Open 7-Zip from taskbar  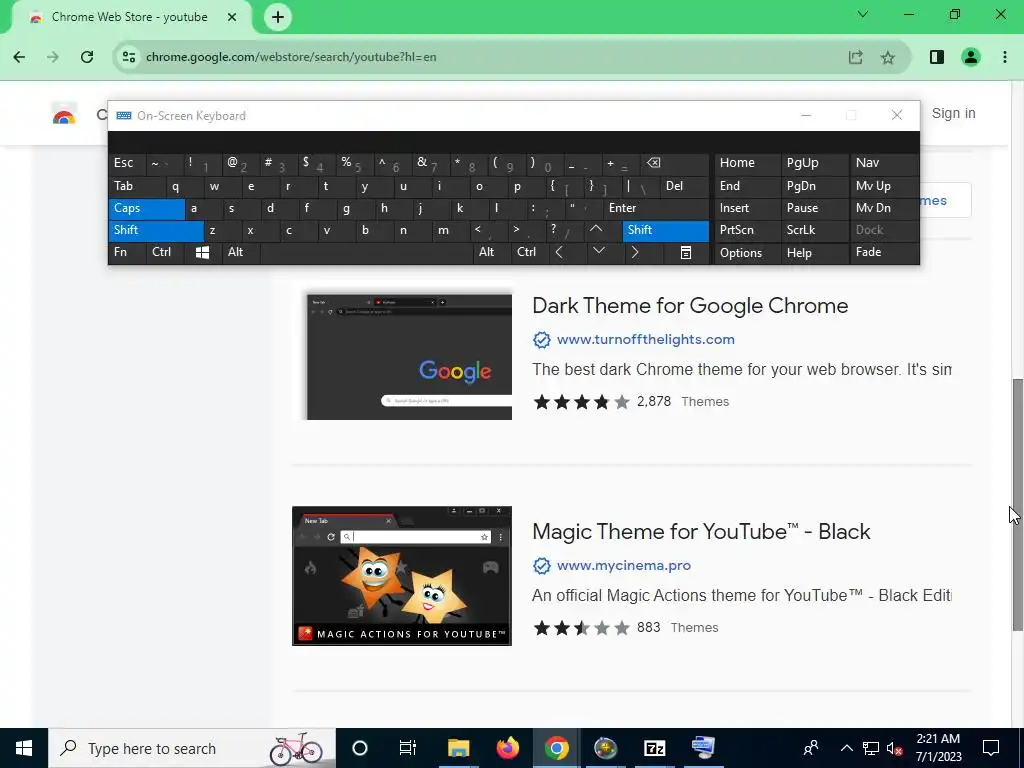pos(654,748)
